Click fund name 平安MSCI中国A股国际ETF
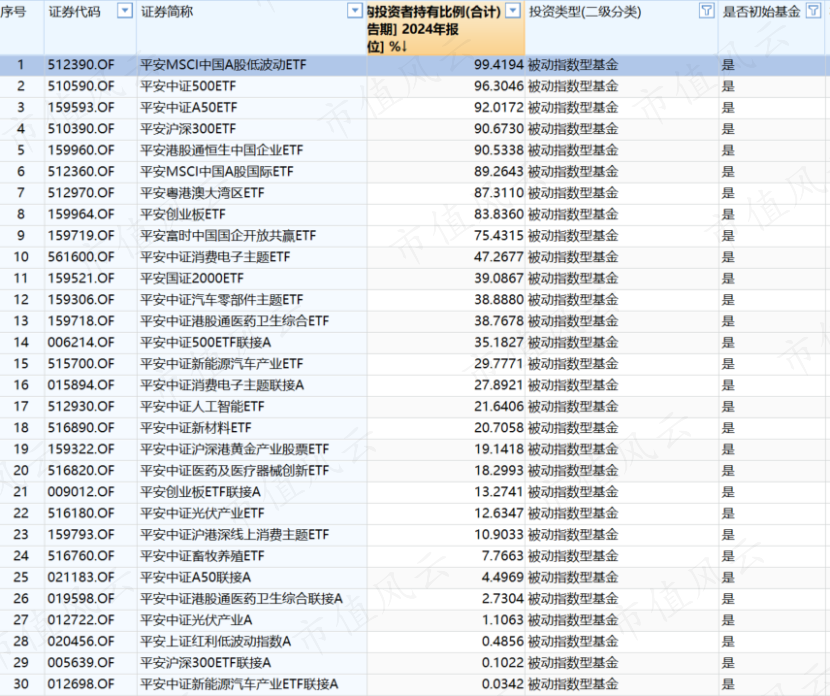This screenshot has width=830, height=696. click(x=217, y=171)
